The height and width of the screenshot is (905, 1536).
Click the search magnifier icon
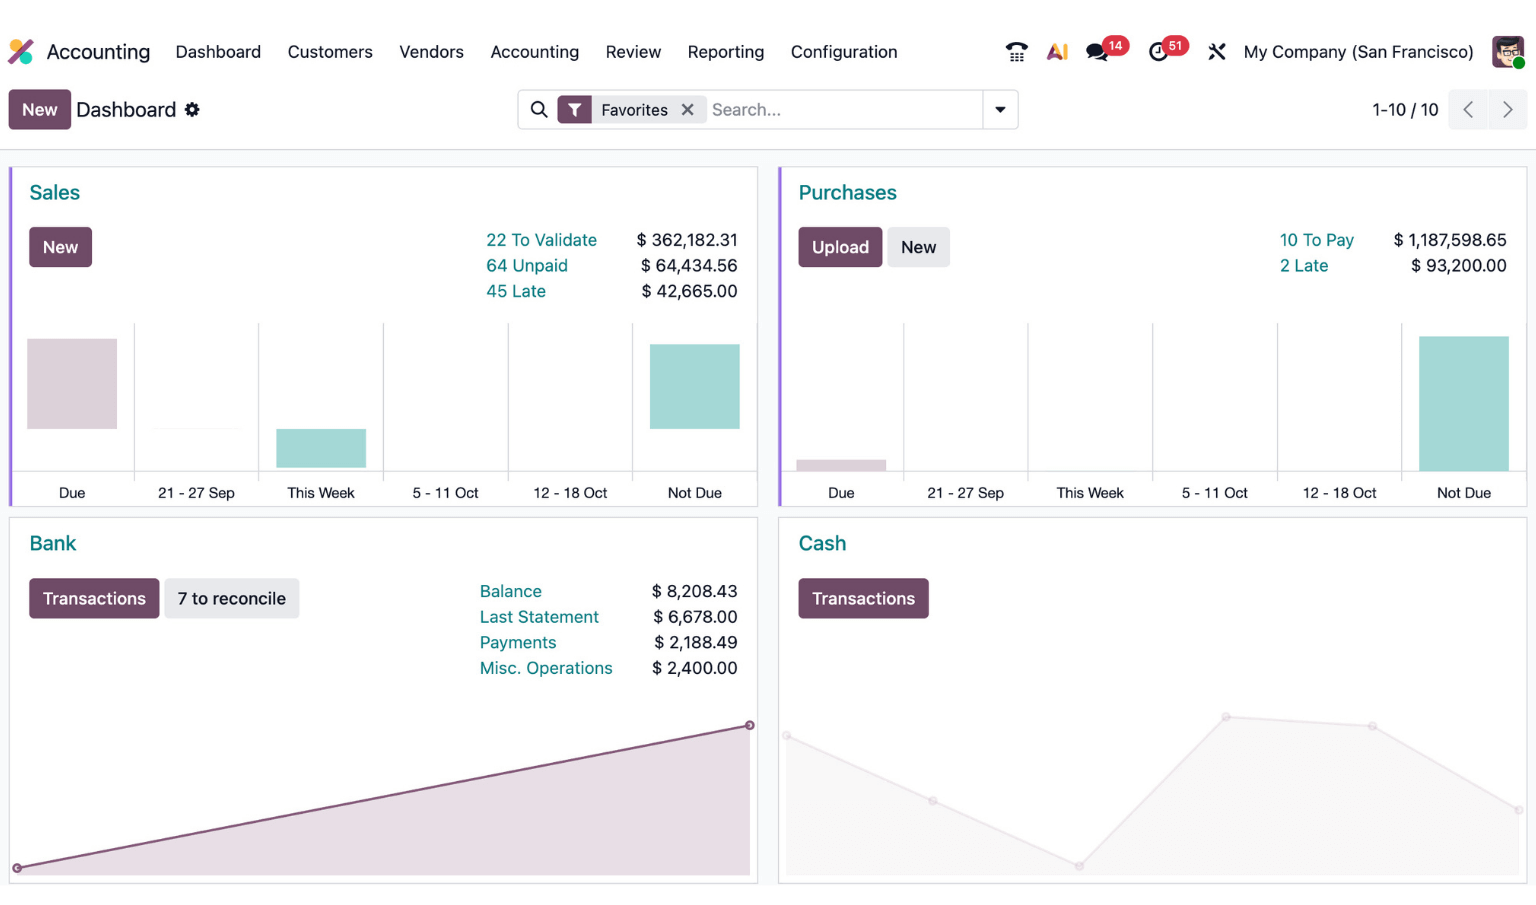pos(539,110)
